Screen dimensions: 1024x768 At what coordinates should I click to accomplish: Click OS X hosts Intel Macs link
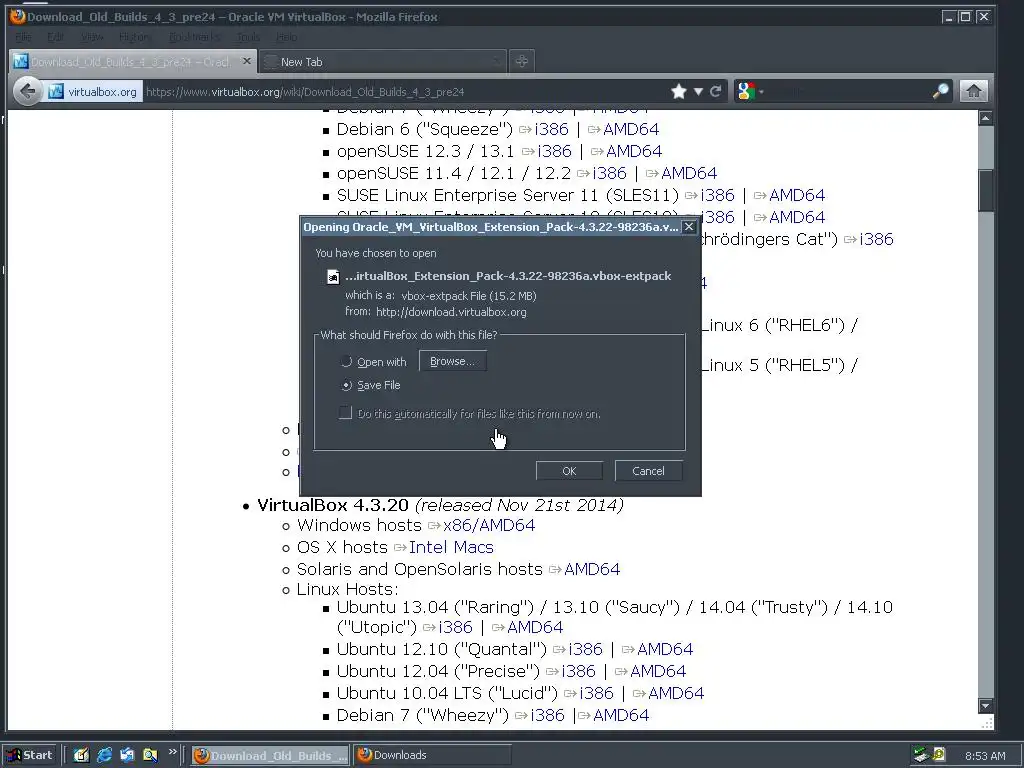pyautogui.click(x=451, y=547)
